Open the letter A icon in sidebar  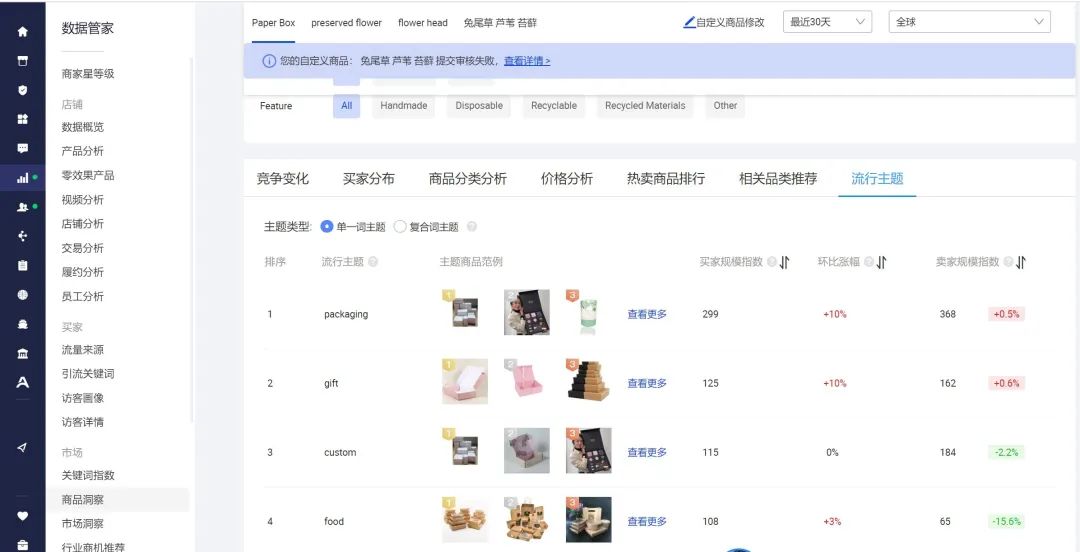point(23,382)
